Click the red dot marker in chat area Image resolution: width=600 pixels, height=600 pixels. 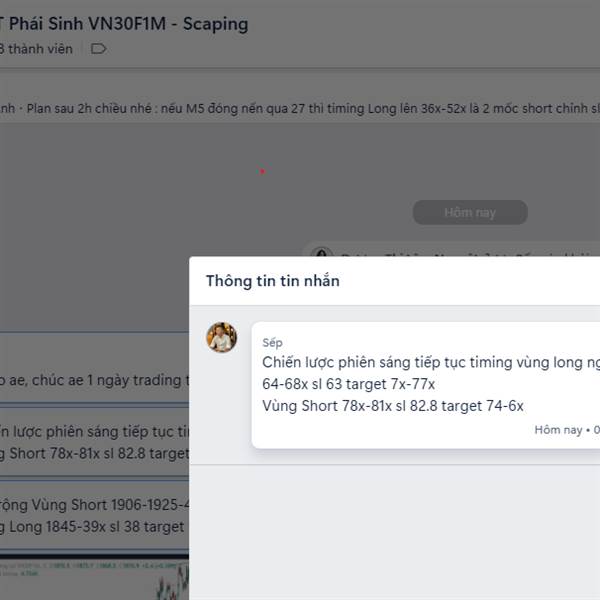262,171
